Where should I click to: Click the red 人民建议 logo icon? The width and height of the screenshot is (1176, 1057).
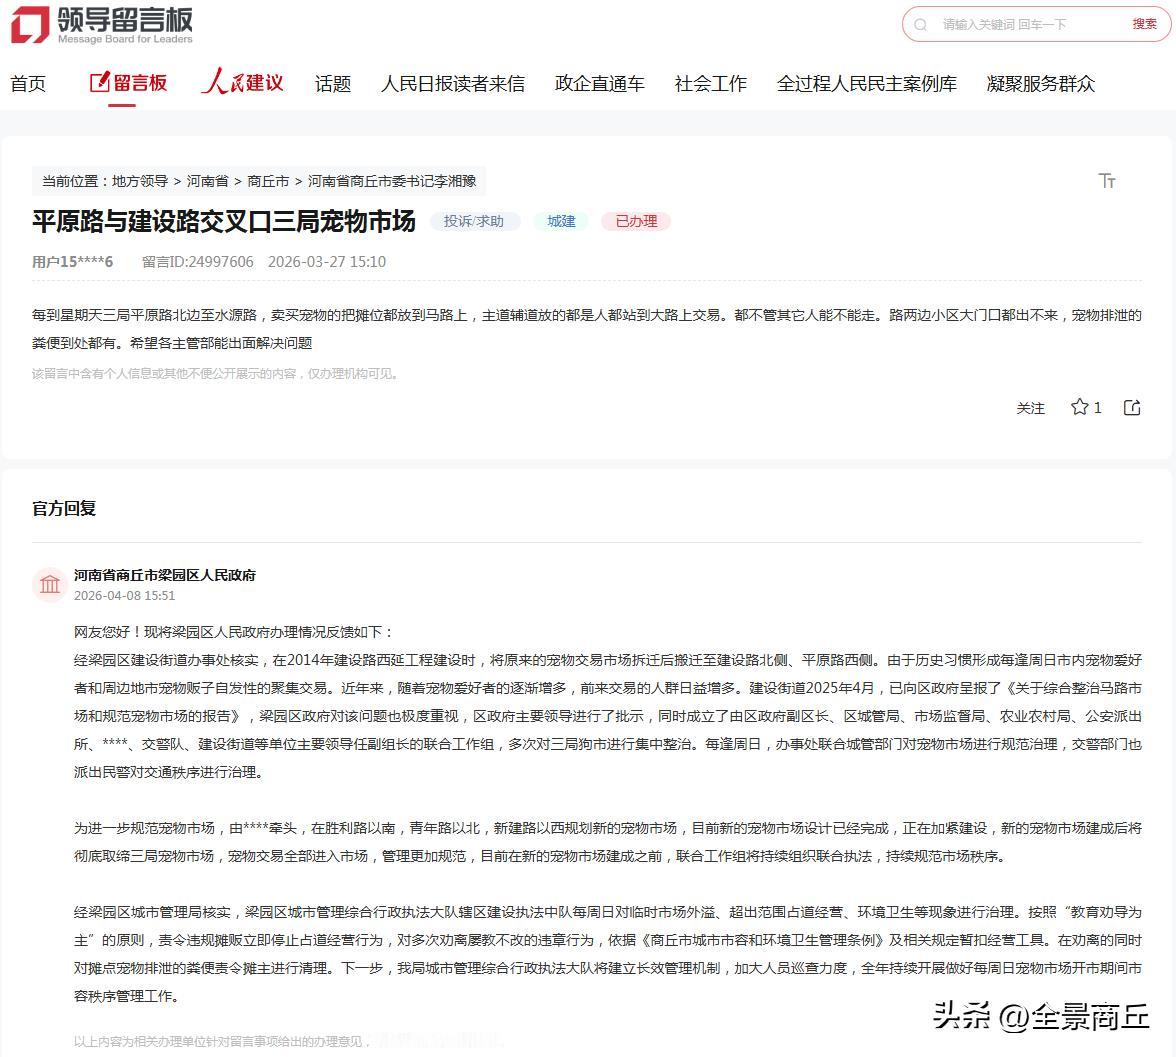[241, 81]
